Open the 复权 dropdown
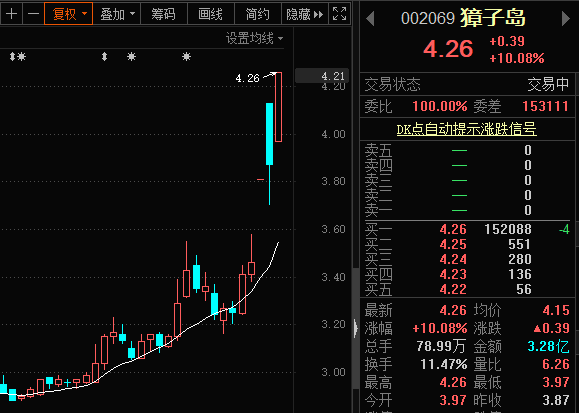579x413 pixels. [68, 14]
